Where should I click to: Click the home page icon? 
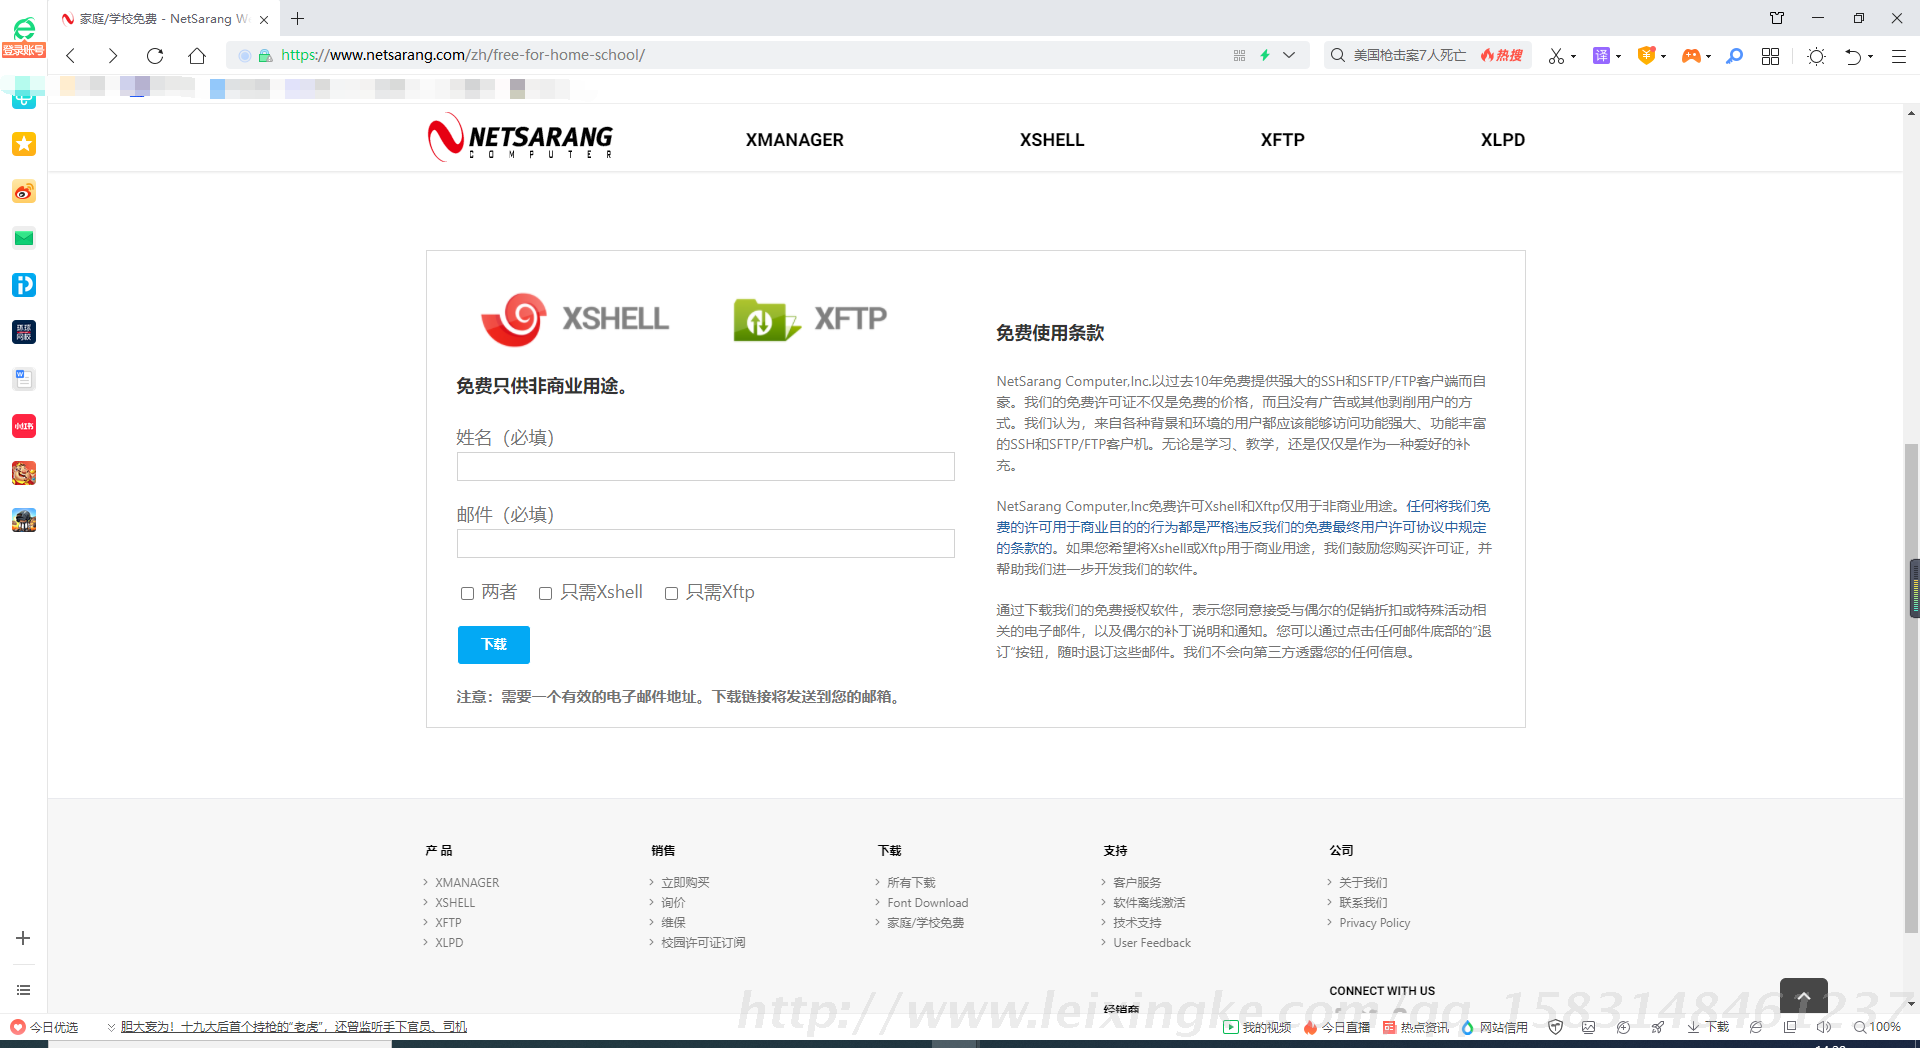[197, 56]
